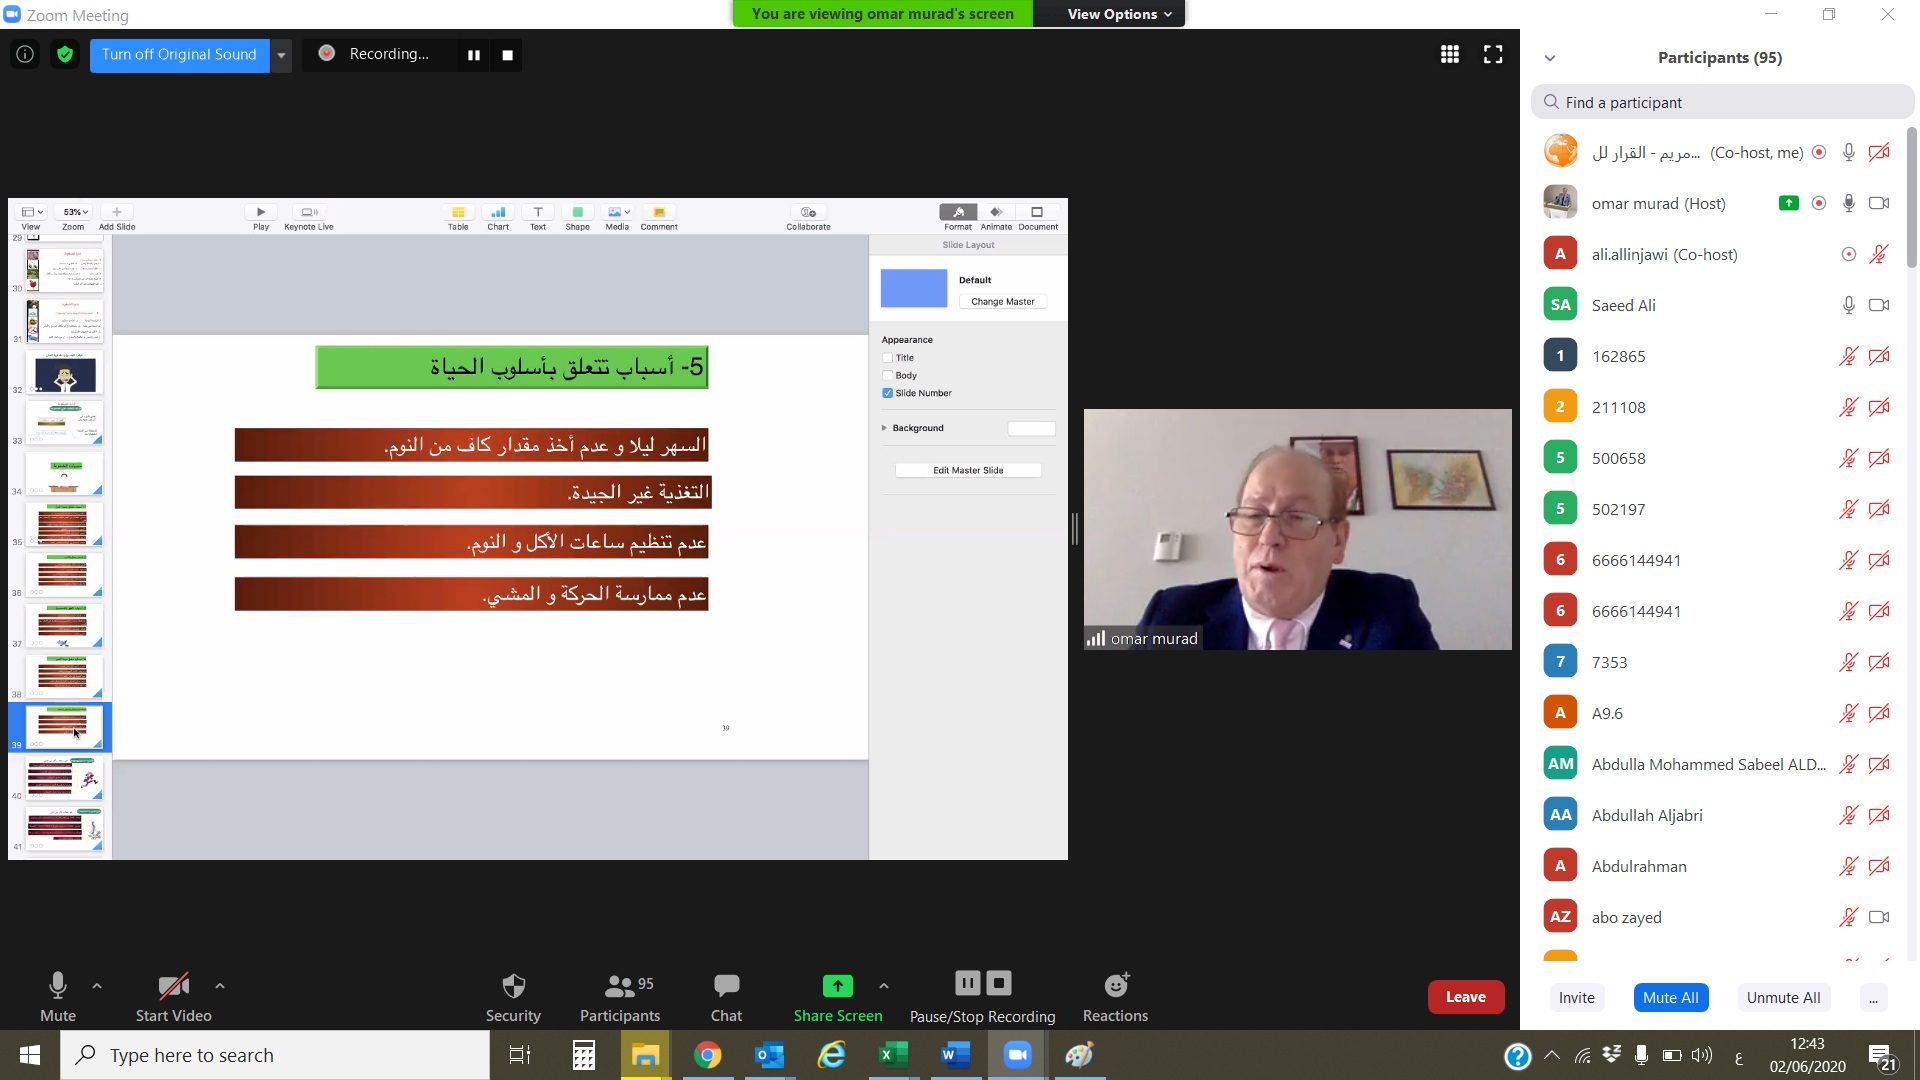This screenshot has width=1920, height=1080.
Task: Open the Security shield options
Action: [x=513, y=996]
